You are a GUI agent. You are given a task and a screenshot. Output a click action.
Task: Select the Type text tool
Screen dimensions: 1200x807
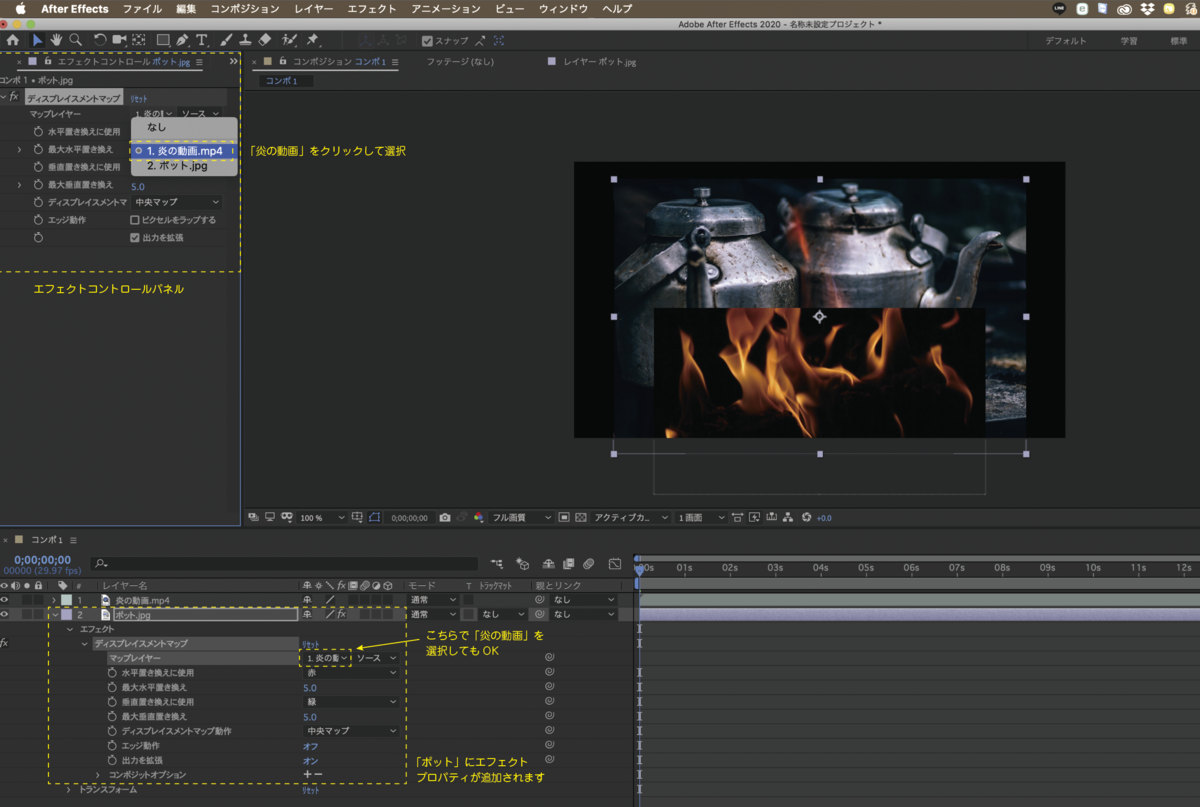(x=202, y=40)
